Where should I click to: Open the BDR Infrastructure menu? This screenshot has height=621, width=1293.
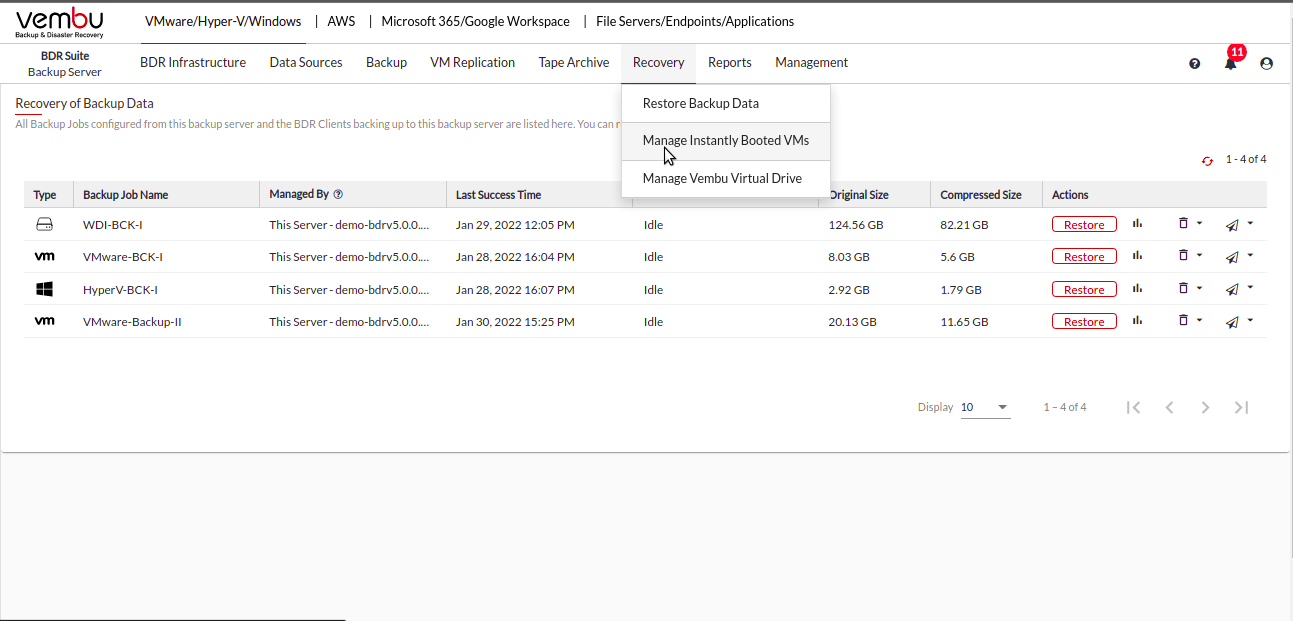click(x=193, y=62)
